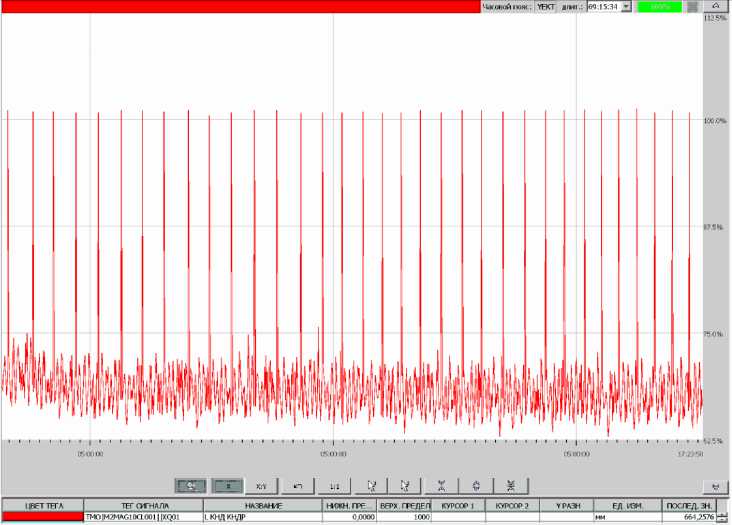This screenshot has width=732, height=525.
Task: Toggle the zoom mode button in the toolbar
Action: 190,485
